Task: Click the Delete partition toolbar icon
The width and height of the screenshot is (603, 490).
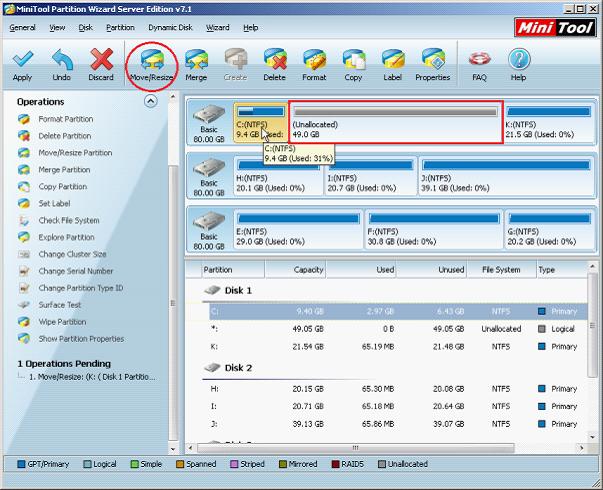Action: pyautogui.click(x=275, y=65)
